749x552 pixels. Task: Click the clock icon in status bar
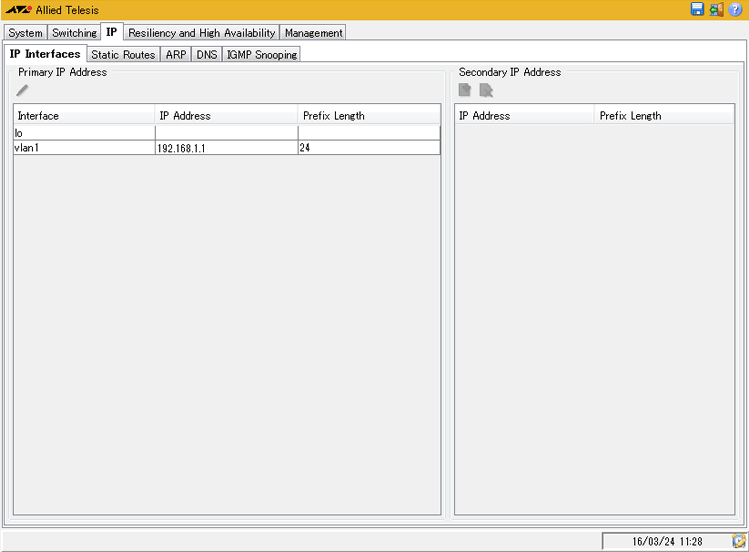coord(738,541)
